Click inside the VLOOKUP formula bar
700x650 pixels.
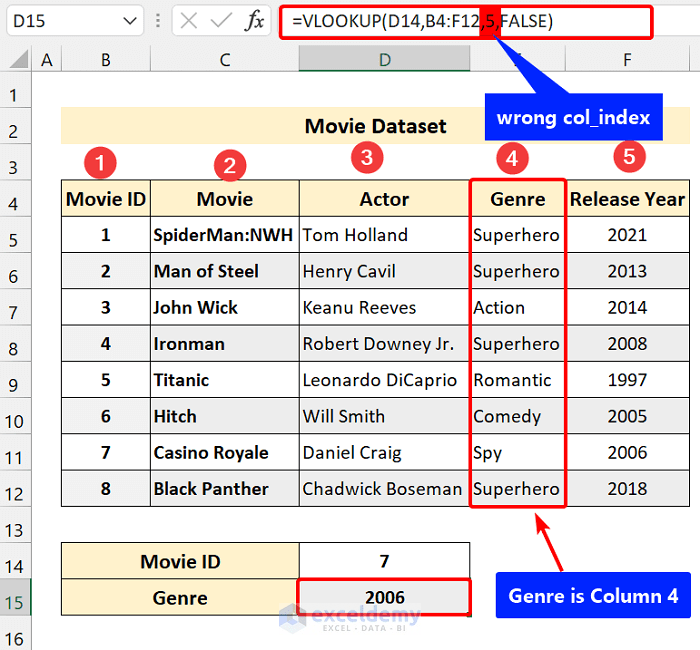(466, 21)
